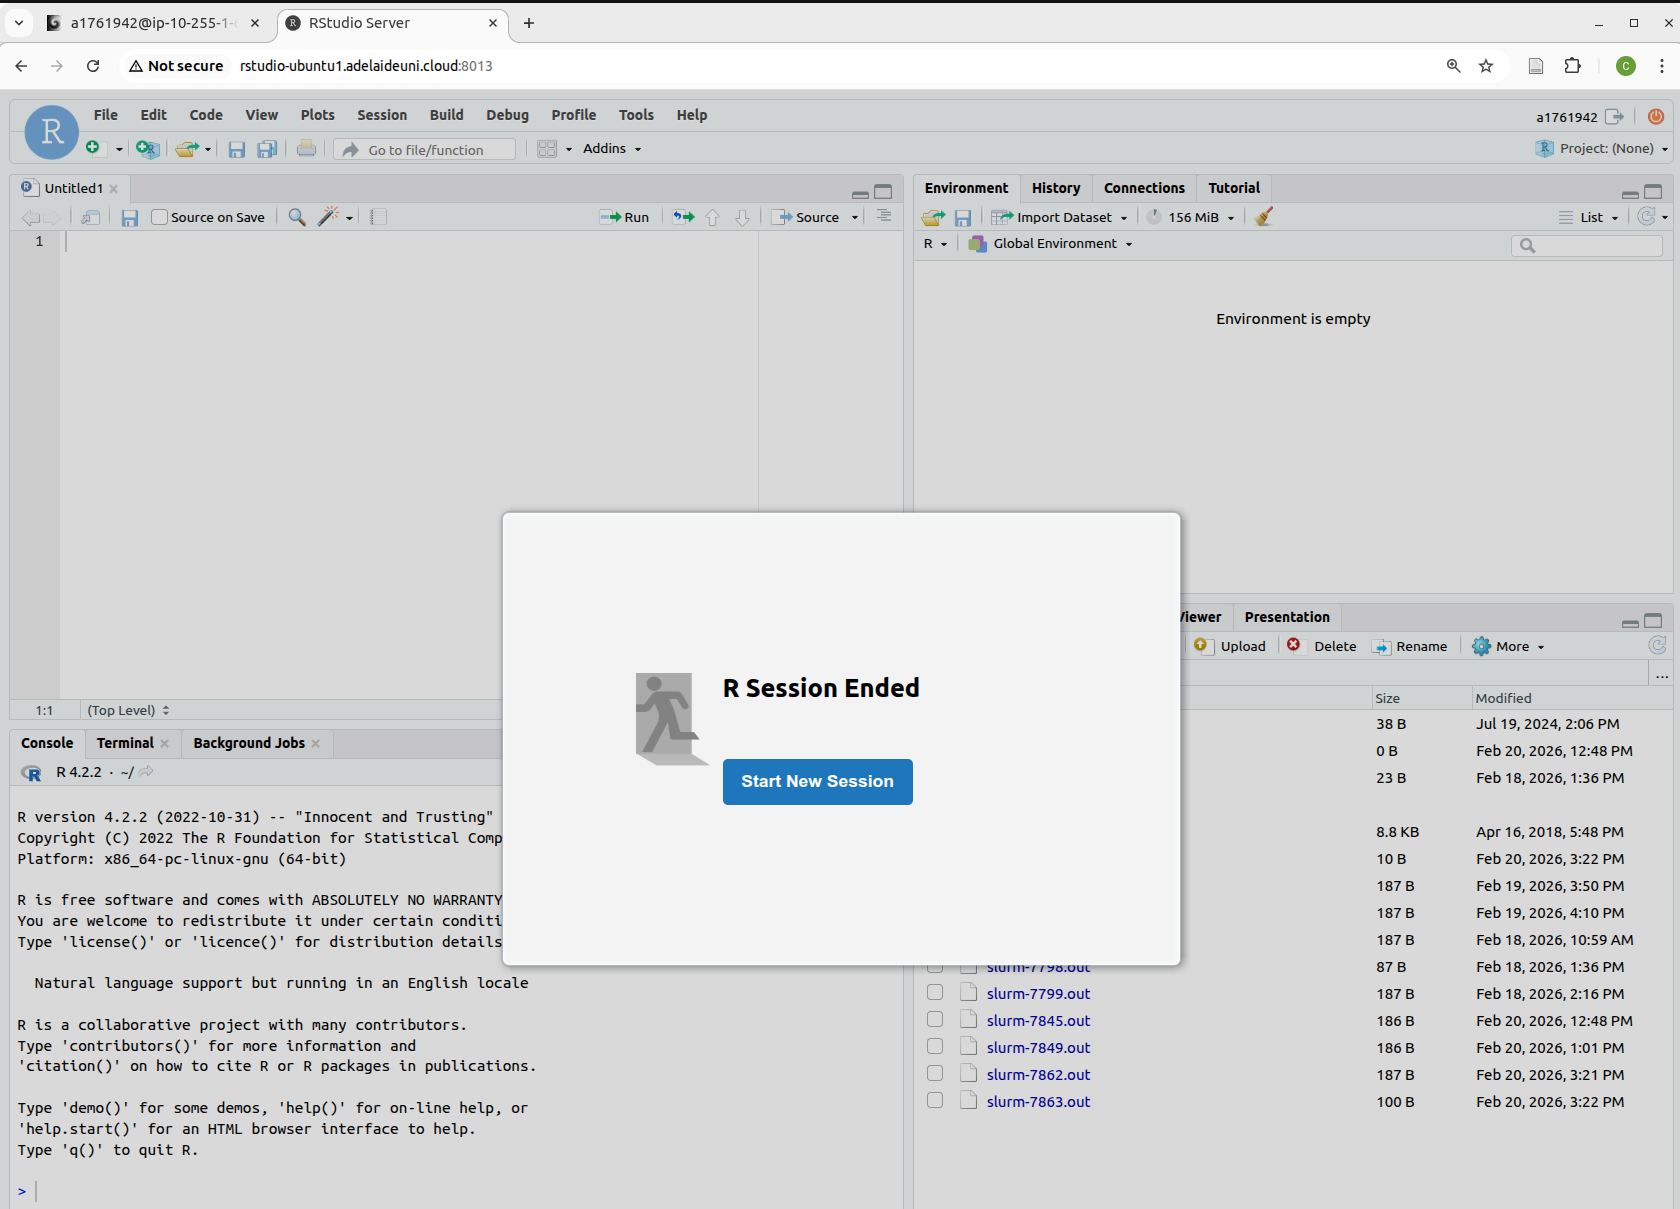Open the Global Environment dropdown
Image resolution: width=1680 pixels, height=1209 pixels.
(1051, 244)
